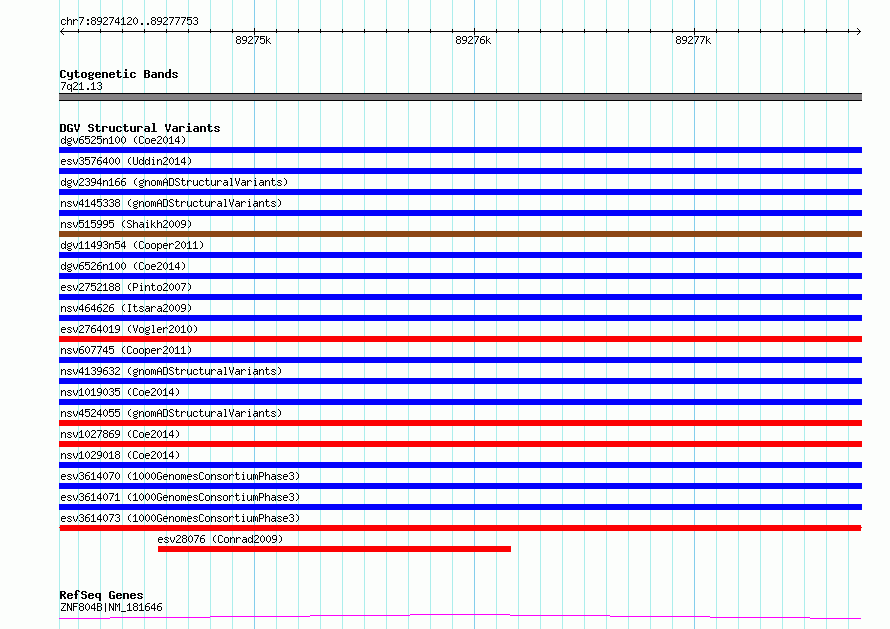
Task: Click the 7q21.13 cytogenetic band label
Action: 81,86
